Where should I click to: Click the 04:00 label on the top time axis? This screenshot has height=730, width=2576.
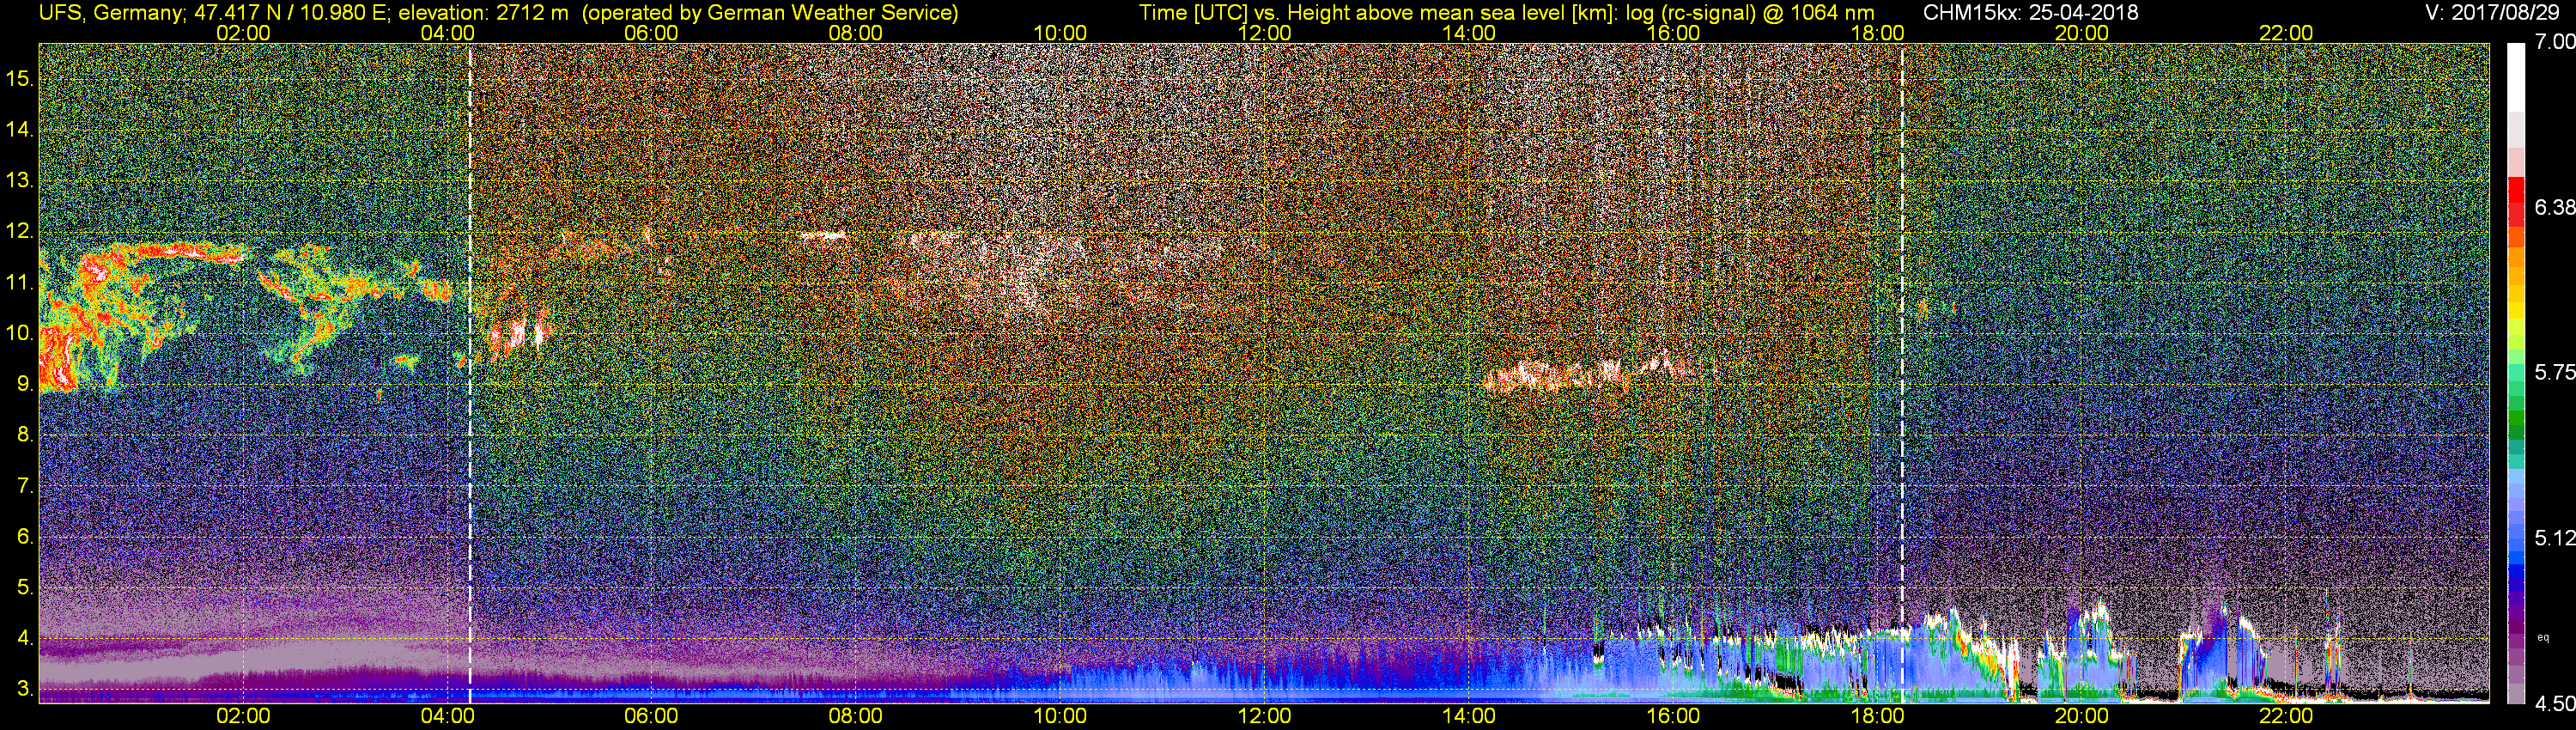coord(447,33)
